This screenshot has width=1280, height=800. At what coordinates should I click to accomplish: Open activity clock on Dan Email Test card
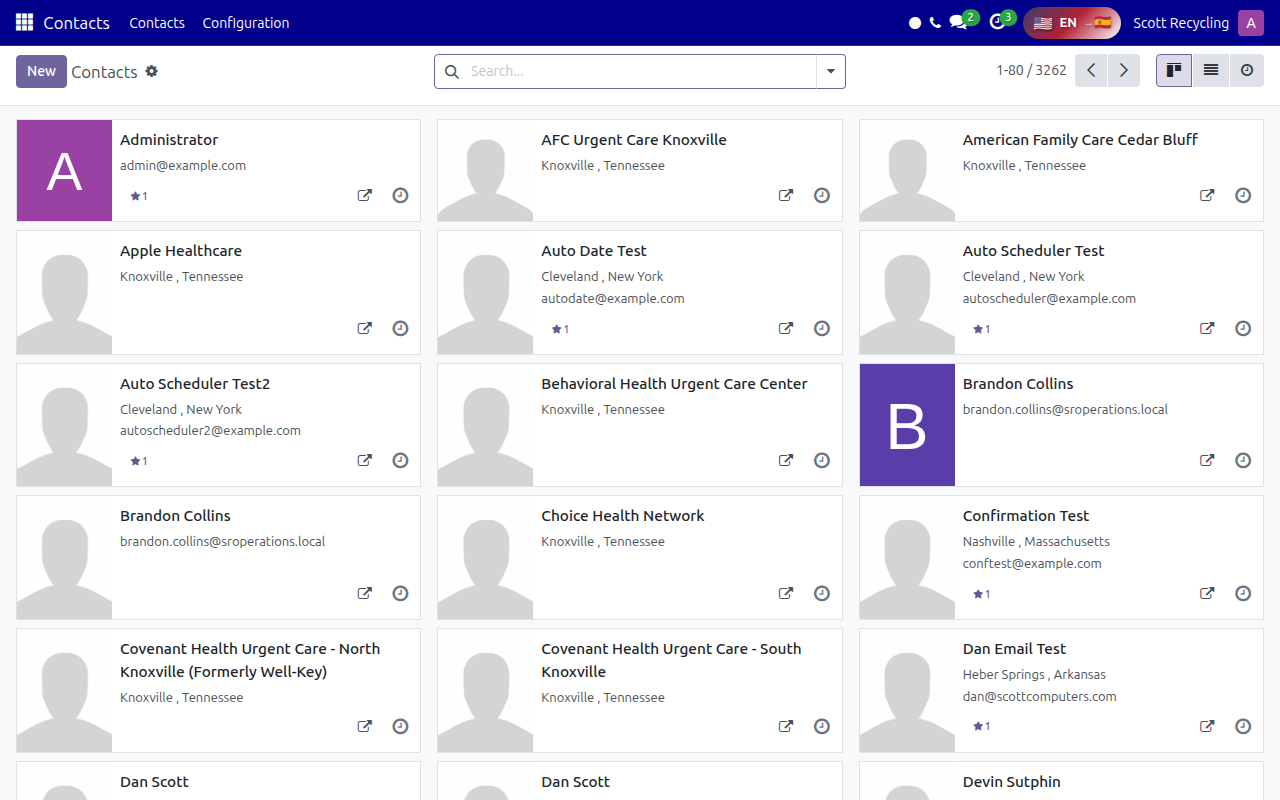pos(1243,726)
